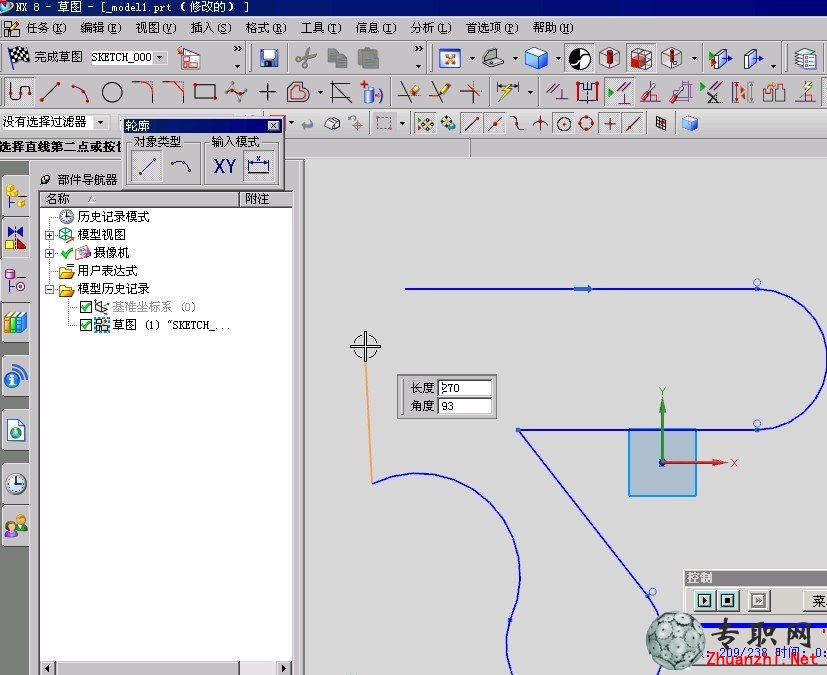Toggle snap to midpoint icon
The height and width of the screenshot is (675, 827).
(x=494, y=124)
